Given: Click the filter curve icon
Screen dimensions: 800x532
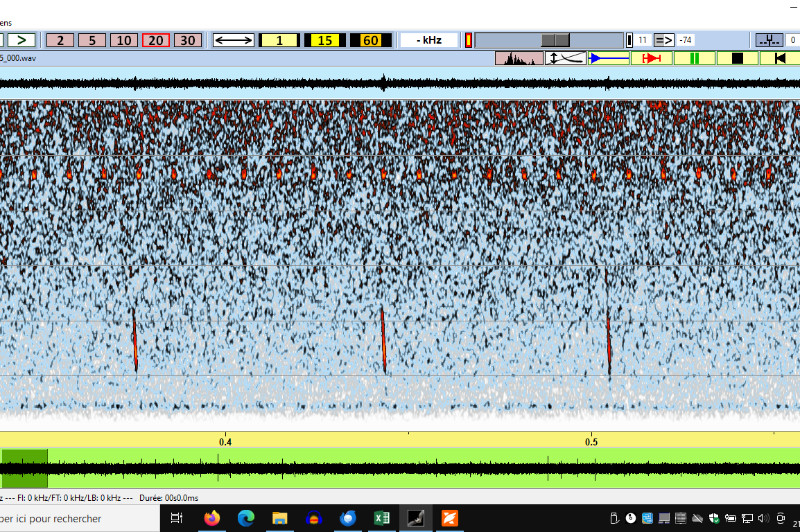Looking at the screenshot, I should point(565,58).
